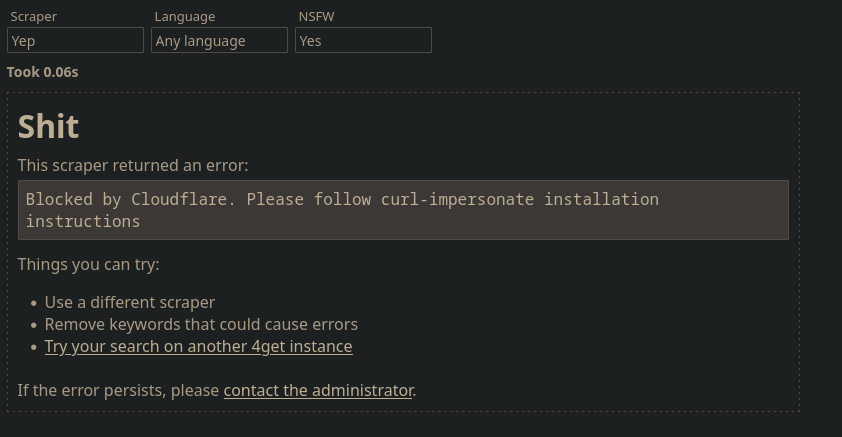Click the Scraper field label
The image size is (842, 437).
coord(33,17)
